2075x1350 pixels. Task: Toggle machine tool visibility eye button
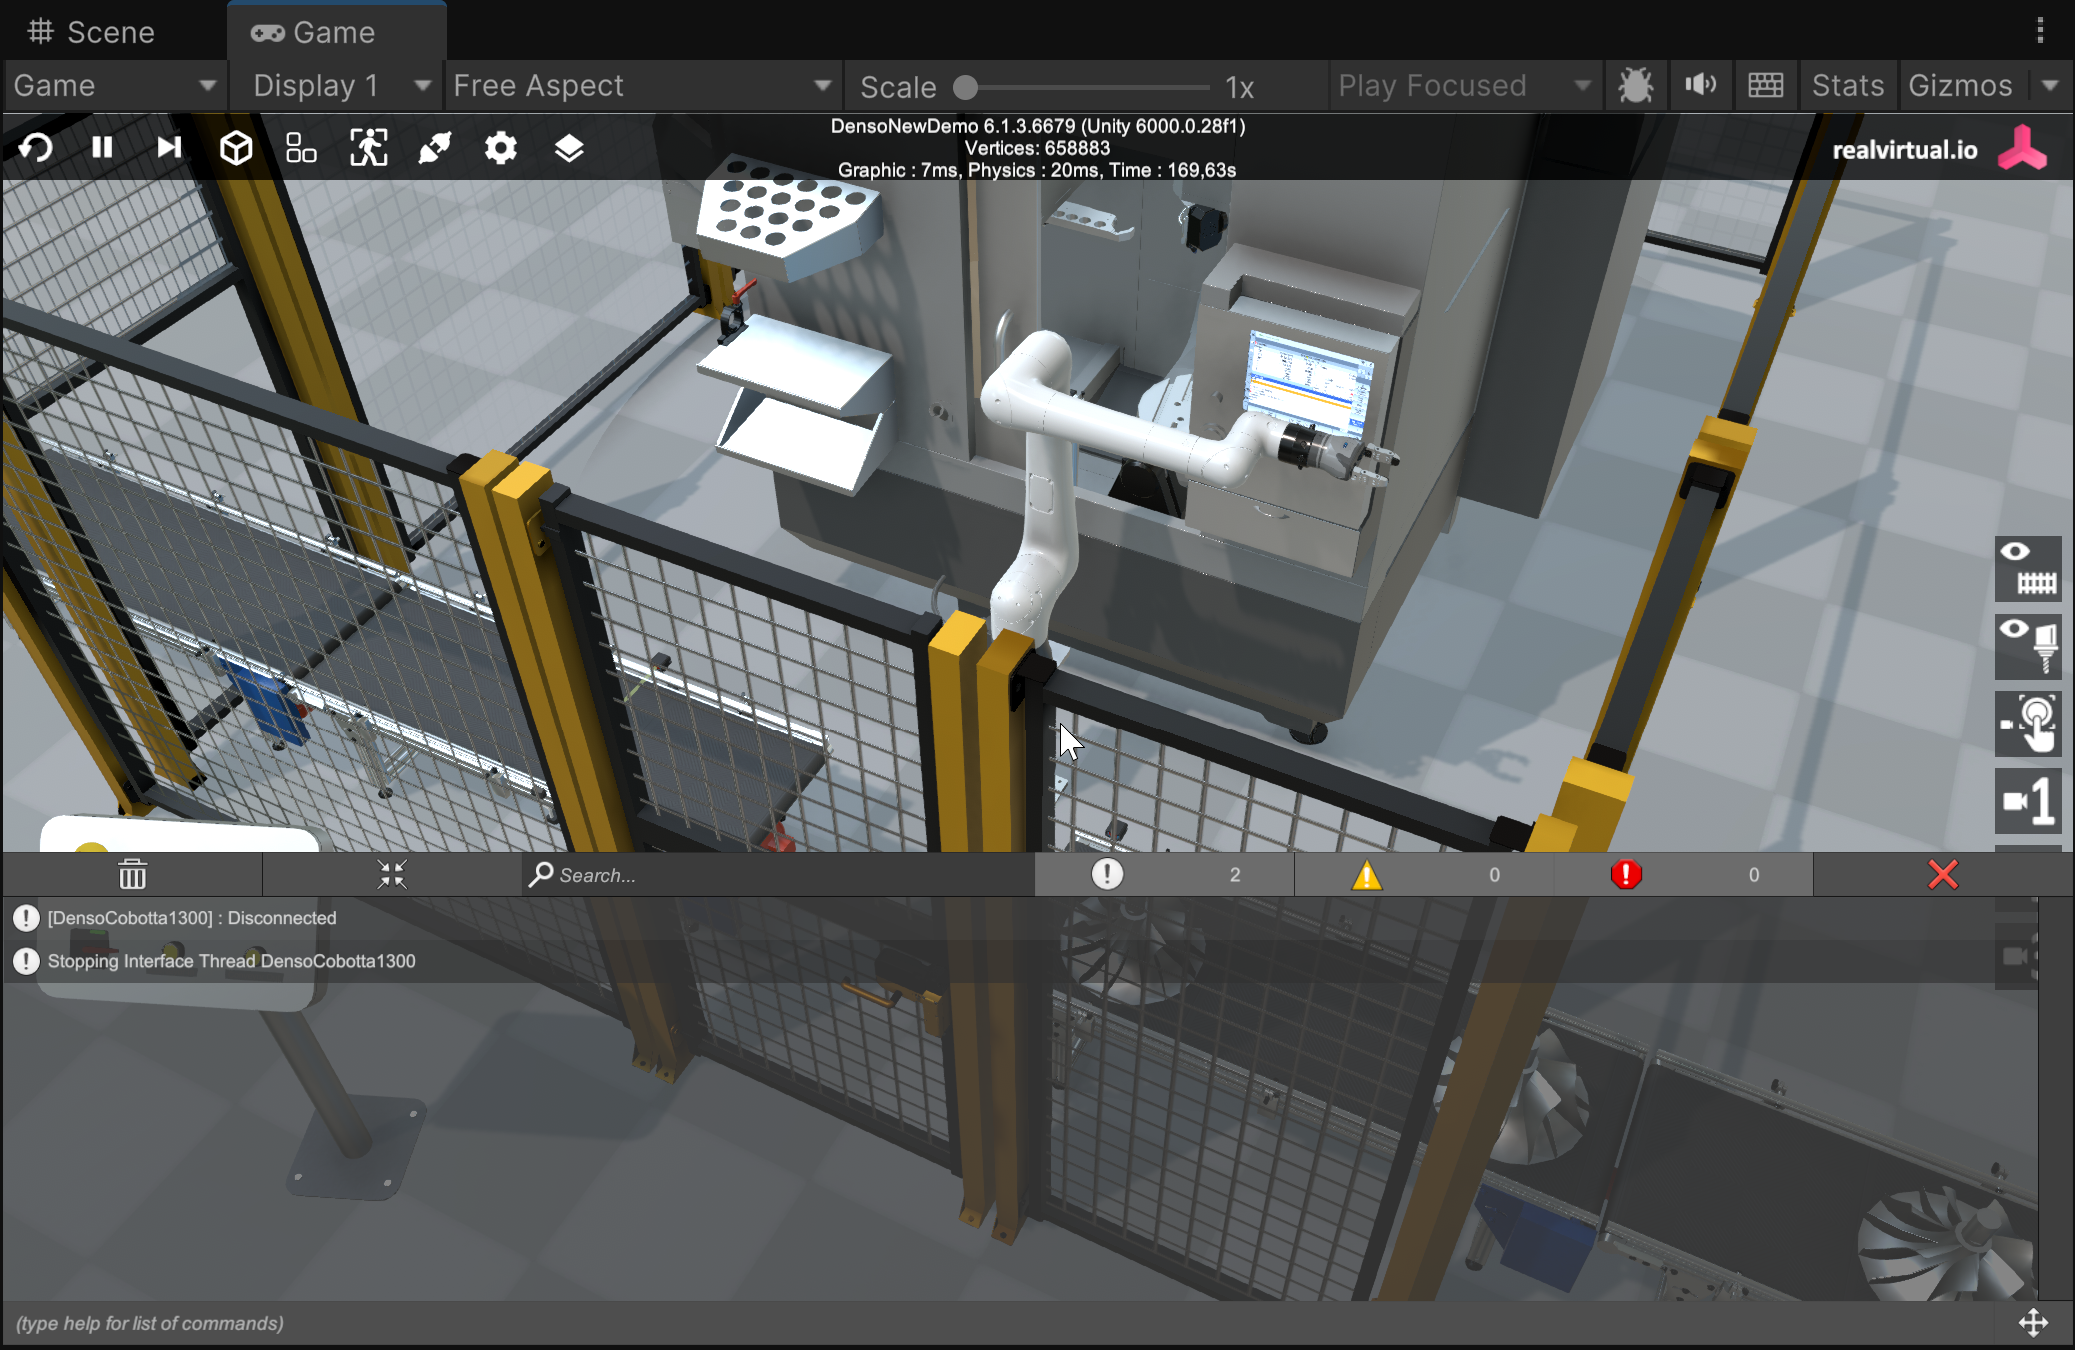point(2028,645)
